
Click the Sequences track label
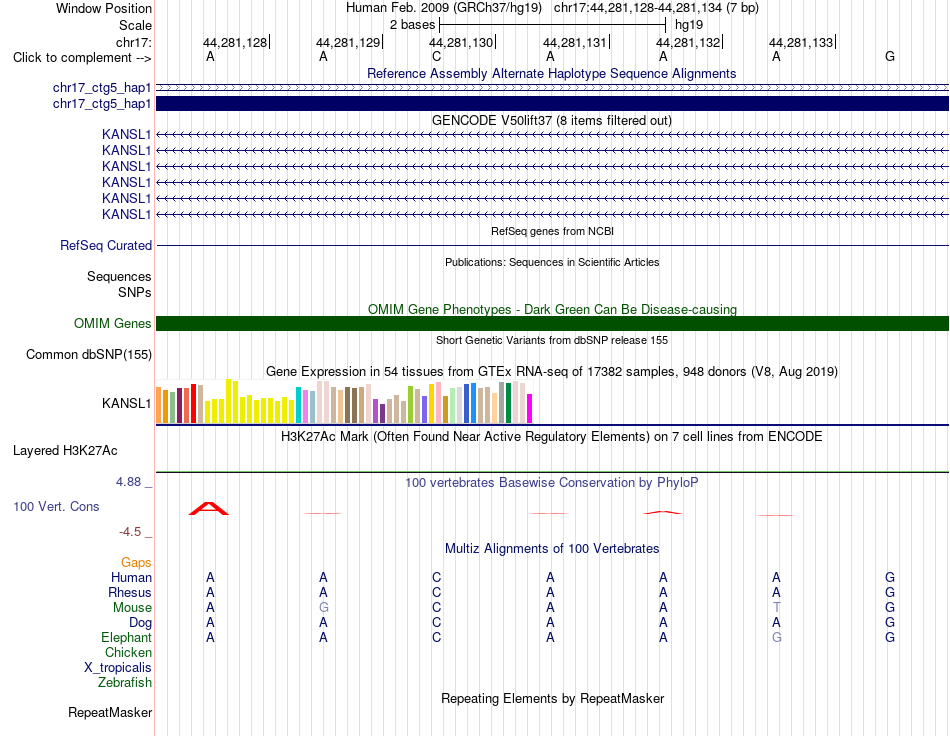[119, 276]
